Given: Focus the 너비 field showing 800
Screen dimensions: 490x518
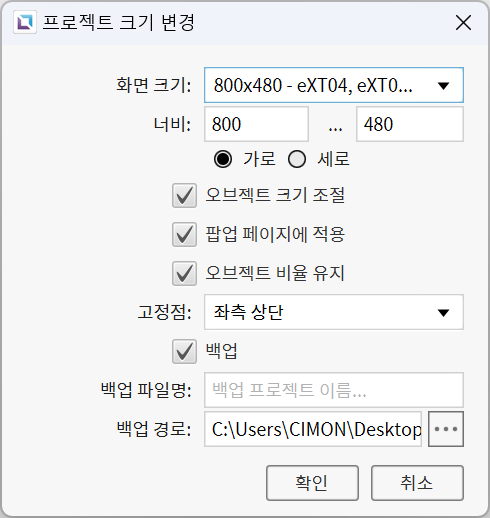Looking at the screenshot, I should pos(256,124).
